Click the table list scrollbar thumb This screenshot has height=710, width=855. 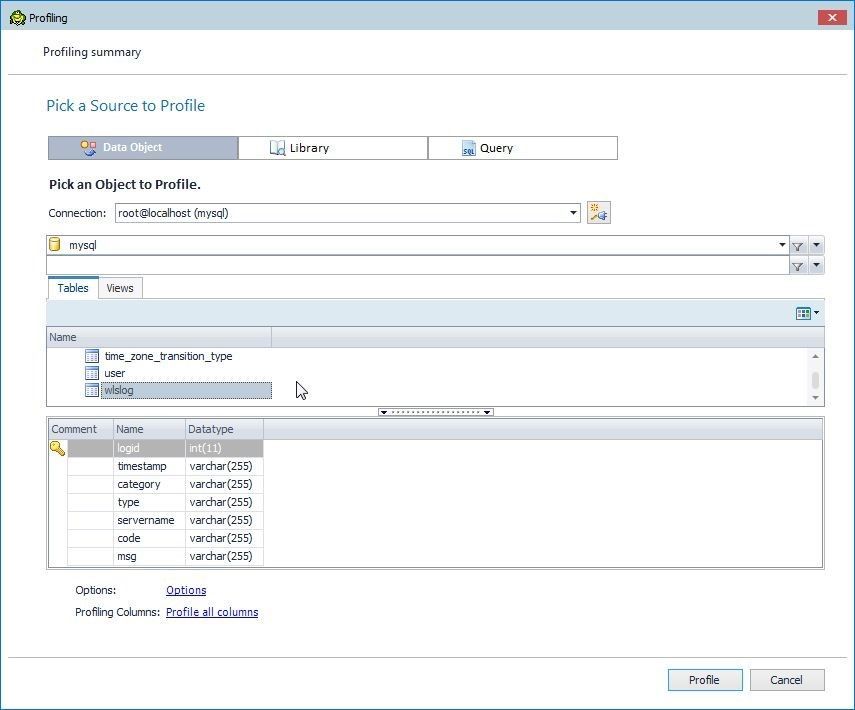click(815, 380)
